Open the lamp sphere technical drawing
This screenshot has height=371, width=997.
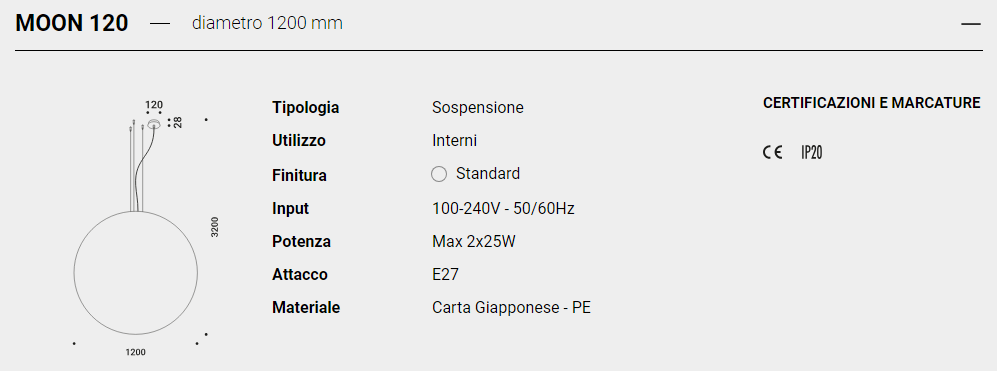coord(135,272)
